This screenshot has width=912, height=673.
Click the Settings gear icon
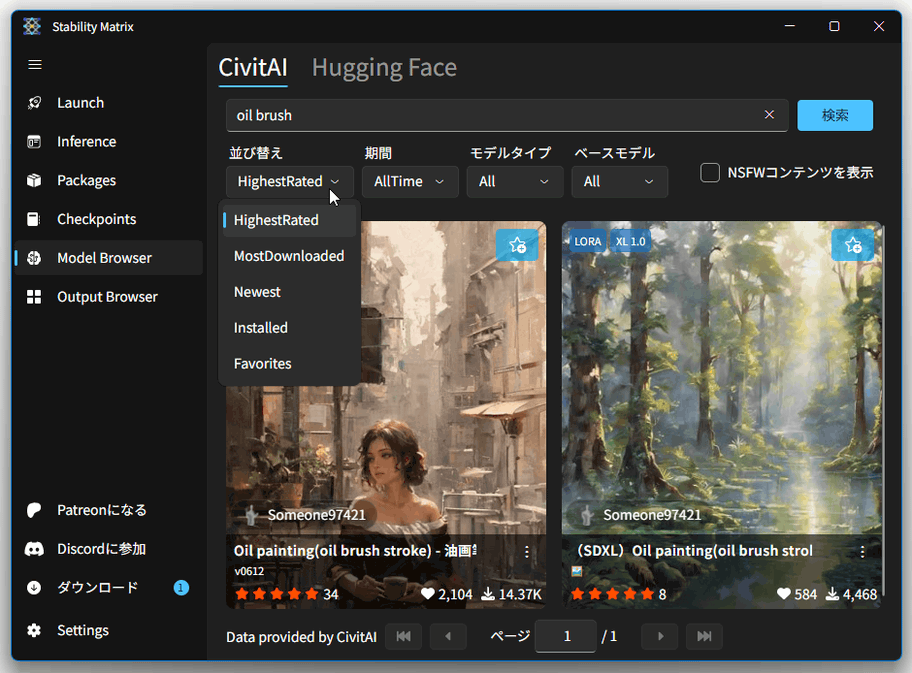click(34, 631)
